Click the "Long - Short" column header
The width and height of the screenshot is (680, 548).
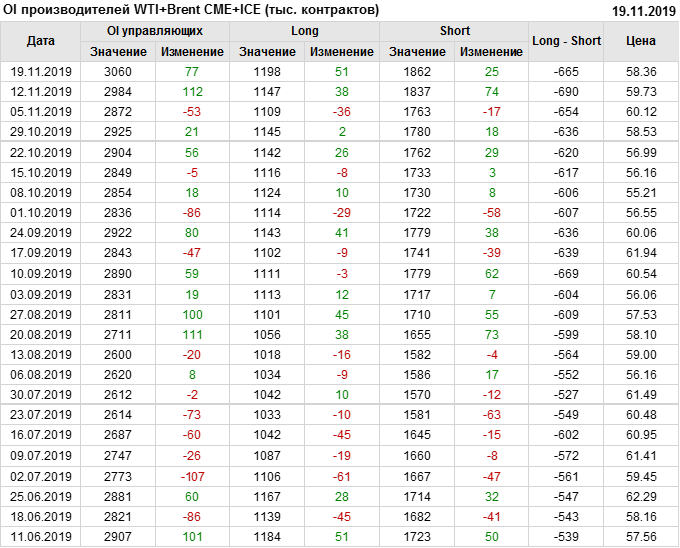click(567, 41)
